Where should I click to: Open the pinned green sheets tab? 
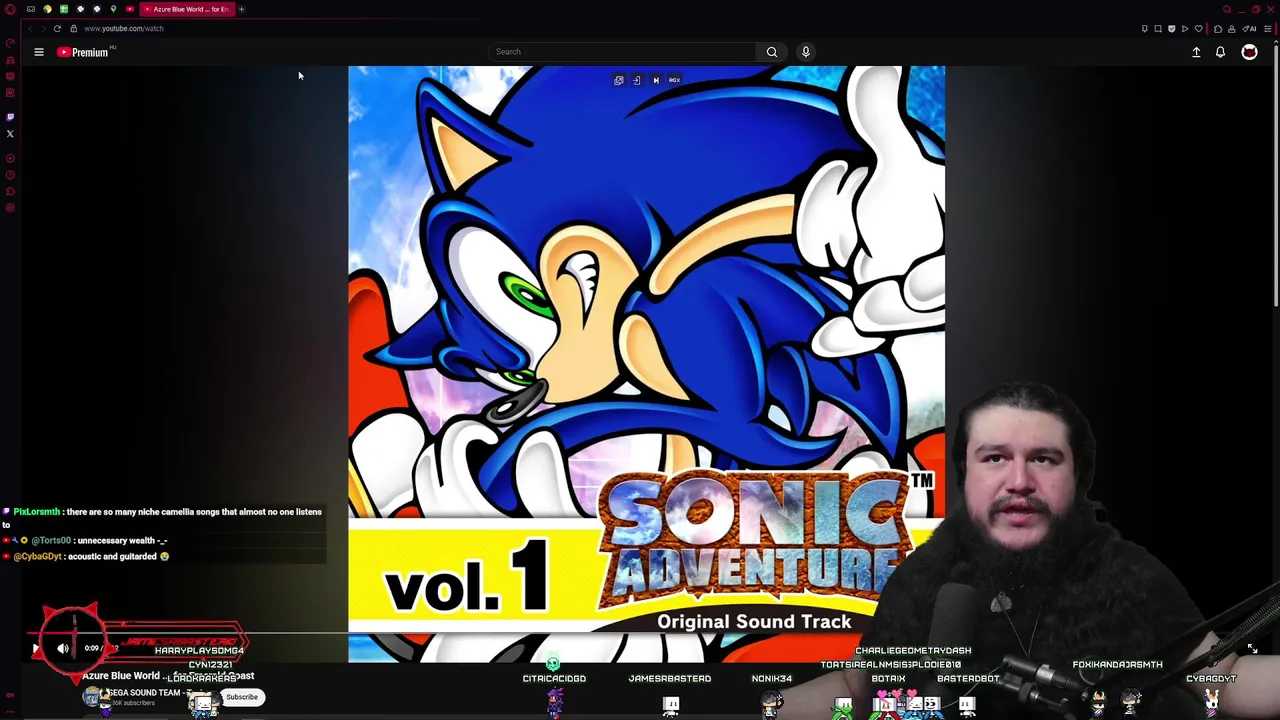64,9
